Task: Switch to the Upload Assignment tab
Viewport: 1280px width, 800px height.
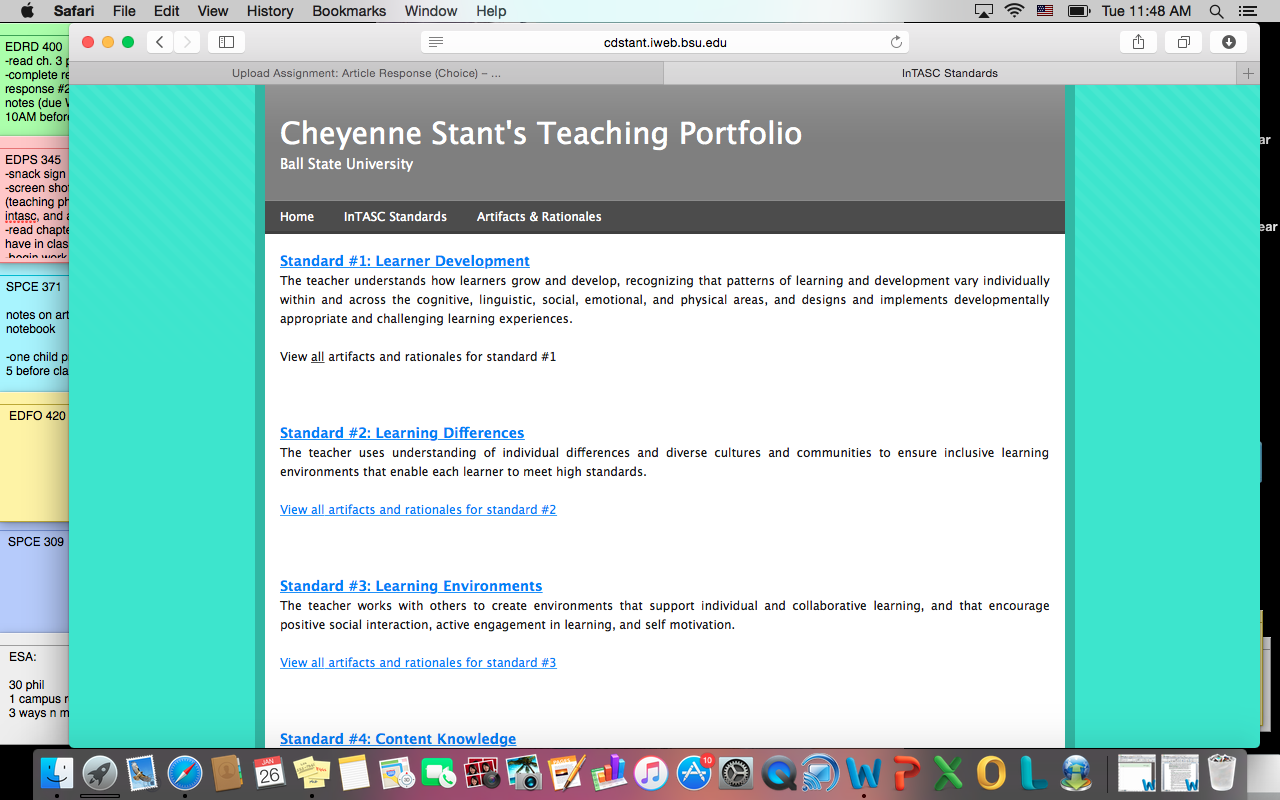Action: 366,73
